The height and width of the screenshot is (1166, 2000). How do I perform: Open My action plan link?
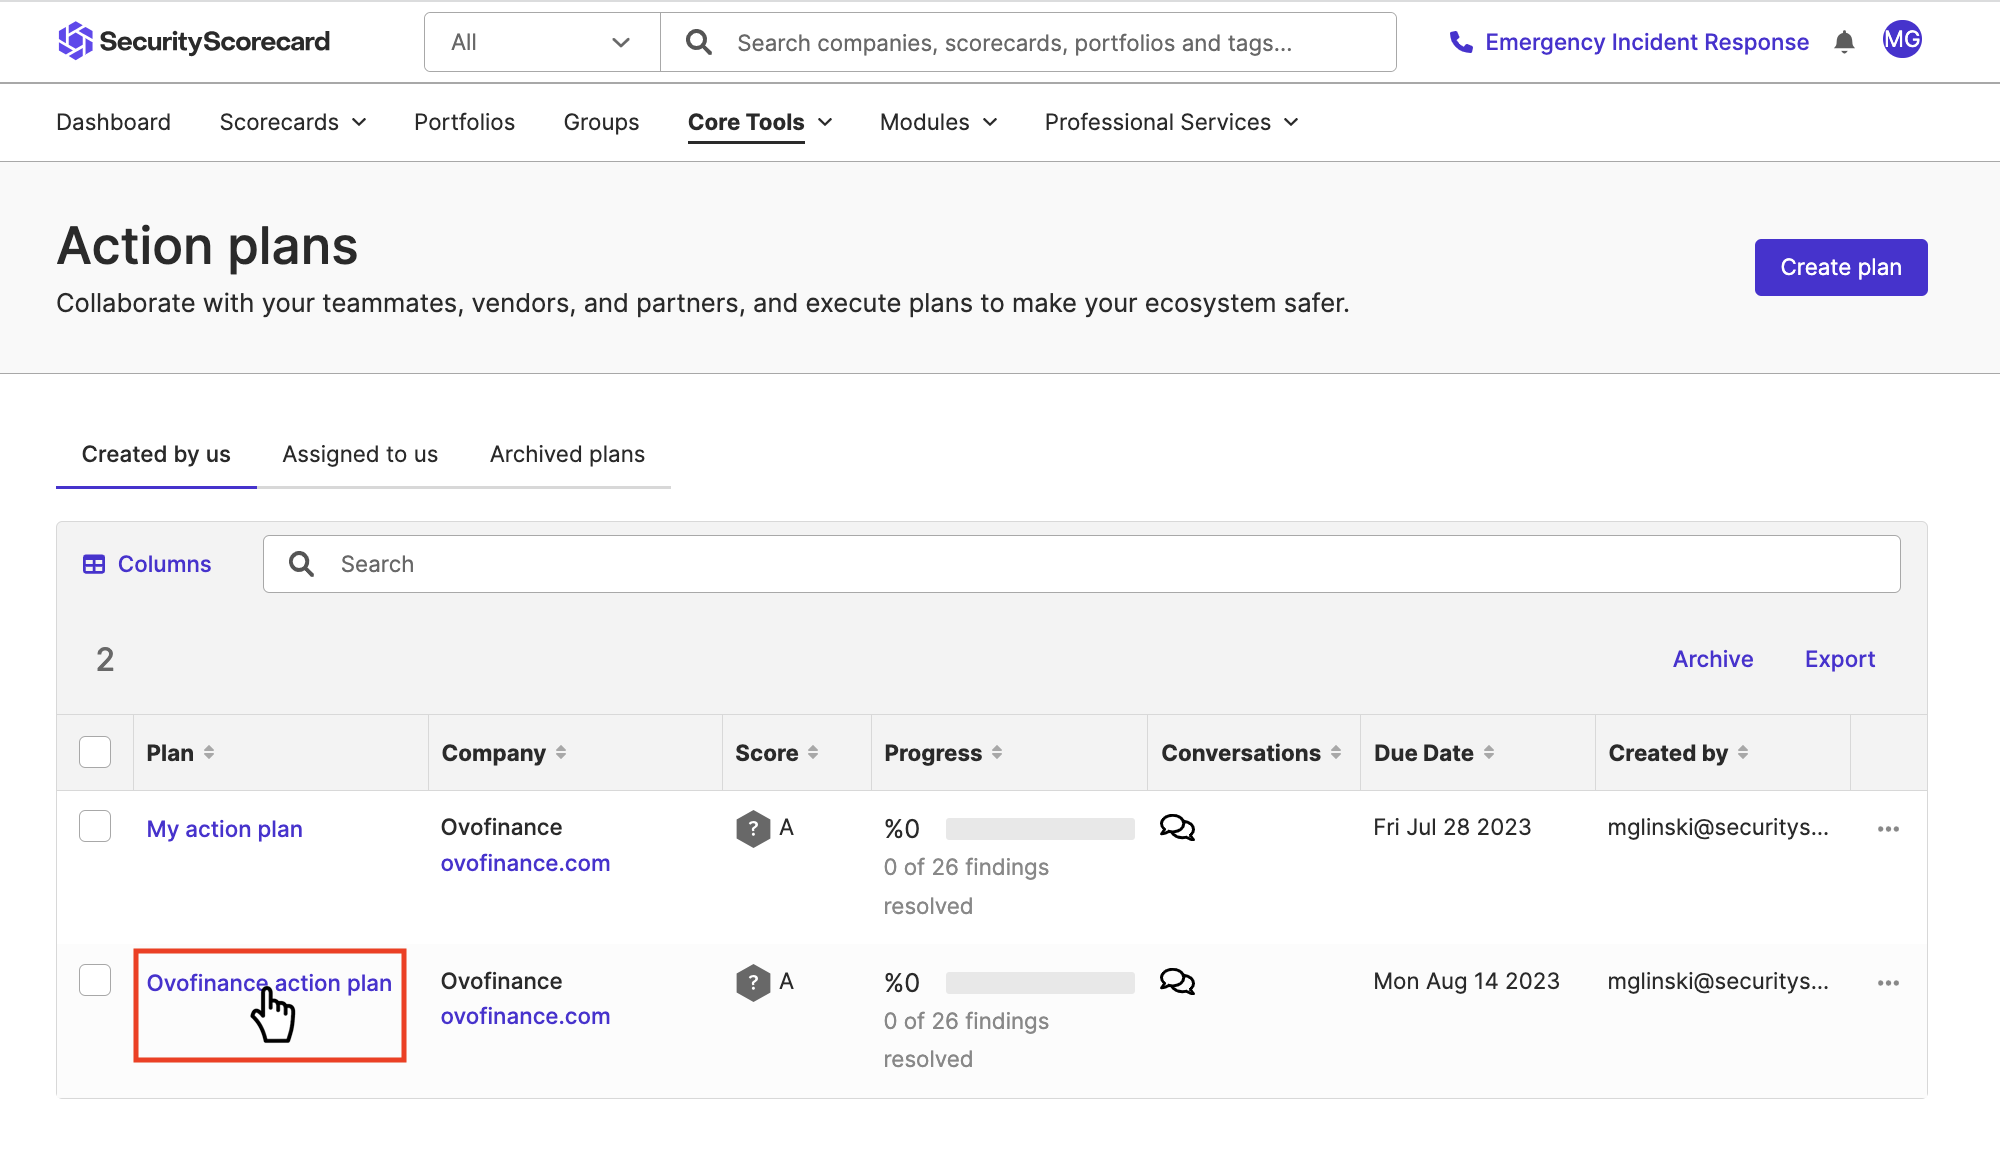pyautogui.click(x=225, y=829)
